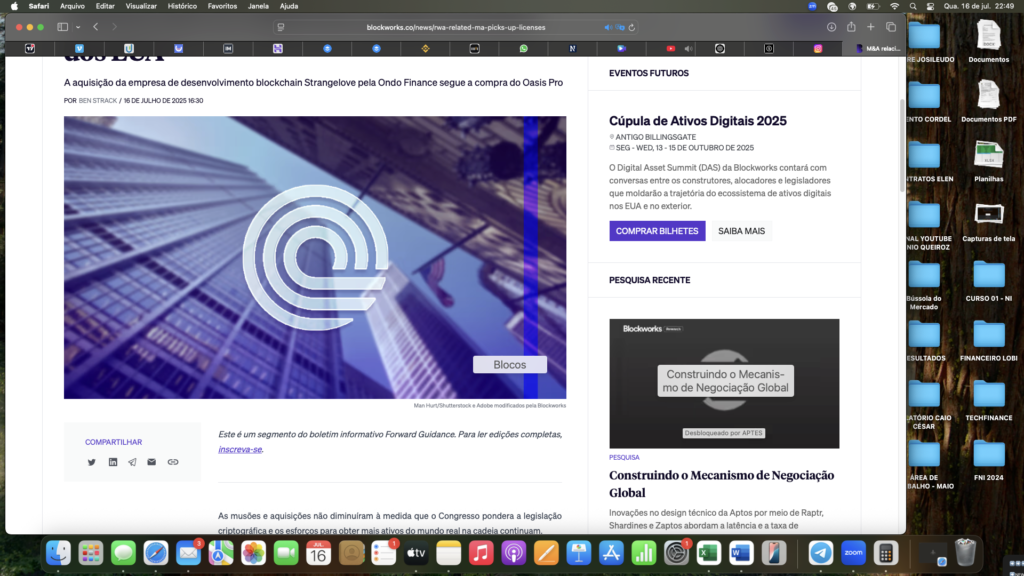Show Safari downloads
1024x576 pixels.
[831, 27]
